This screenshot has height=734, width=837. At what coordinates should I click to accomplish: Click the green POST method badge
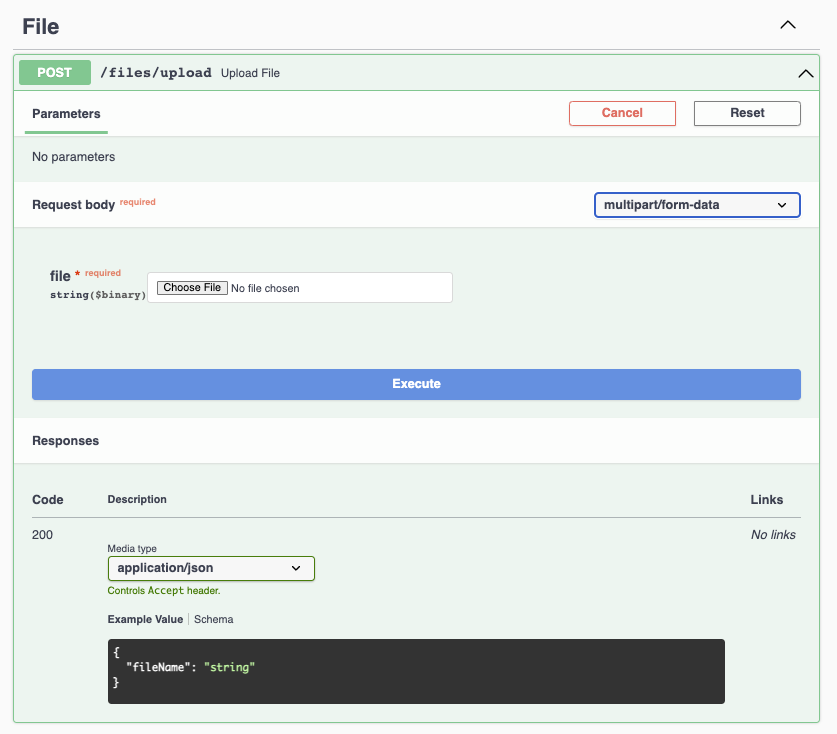pos(55,72)
